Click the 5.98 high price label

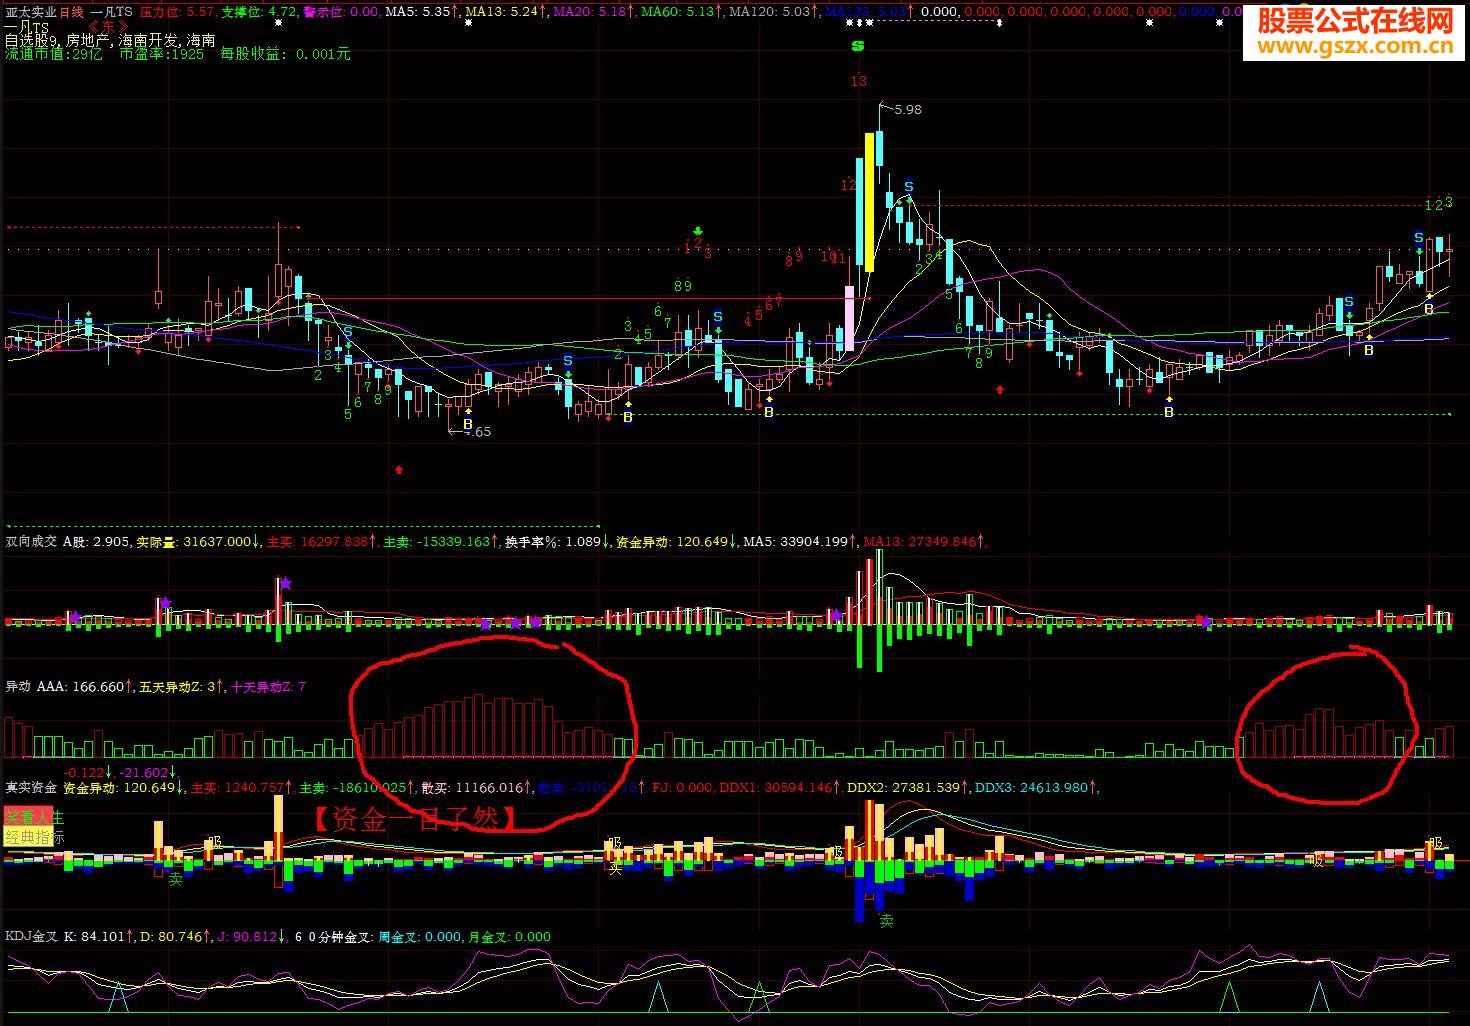[908, 109]
